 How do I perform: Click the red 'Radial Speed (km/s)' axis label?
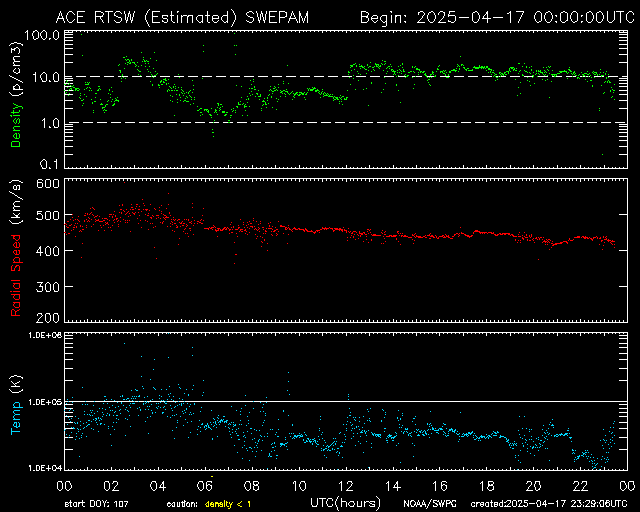16,248
